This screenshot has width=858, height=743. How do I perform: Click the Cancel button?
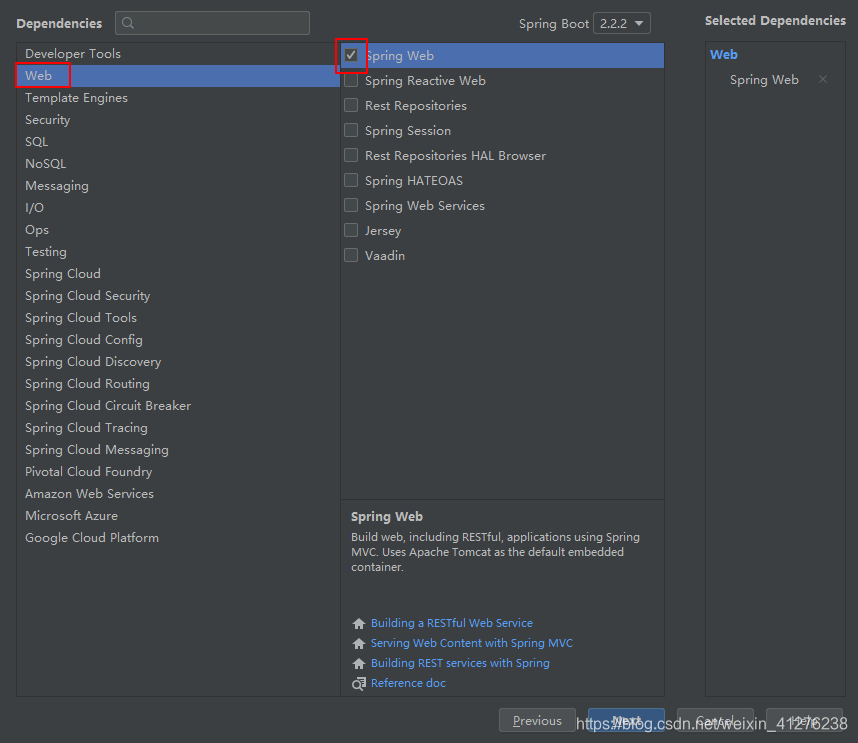(715, 721)
